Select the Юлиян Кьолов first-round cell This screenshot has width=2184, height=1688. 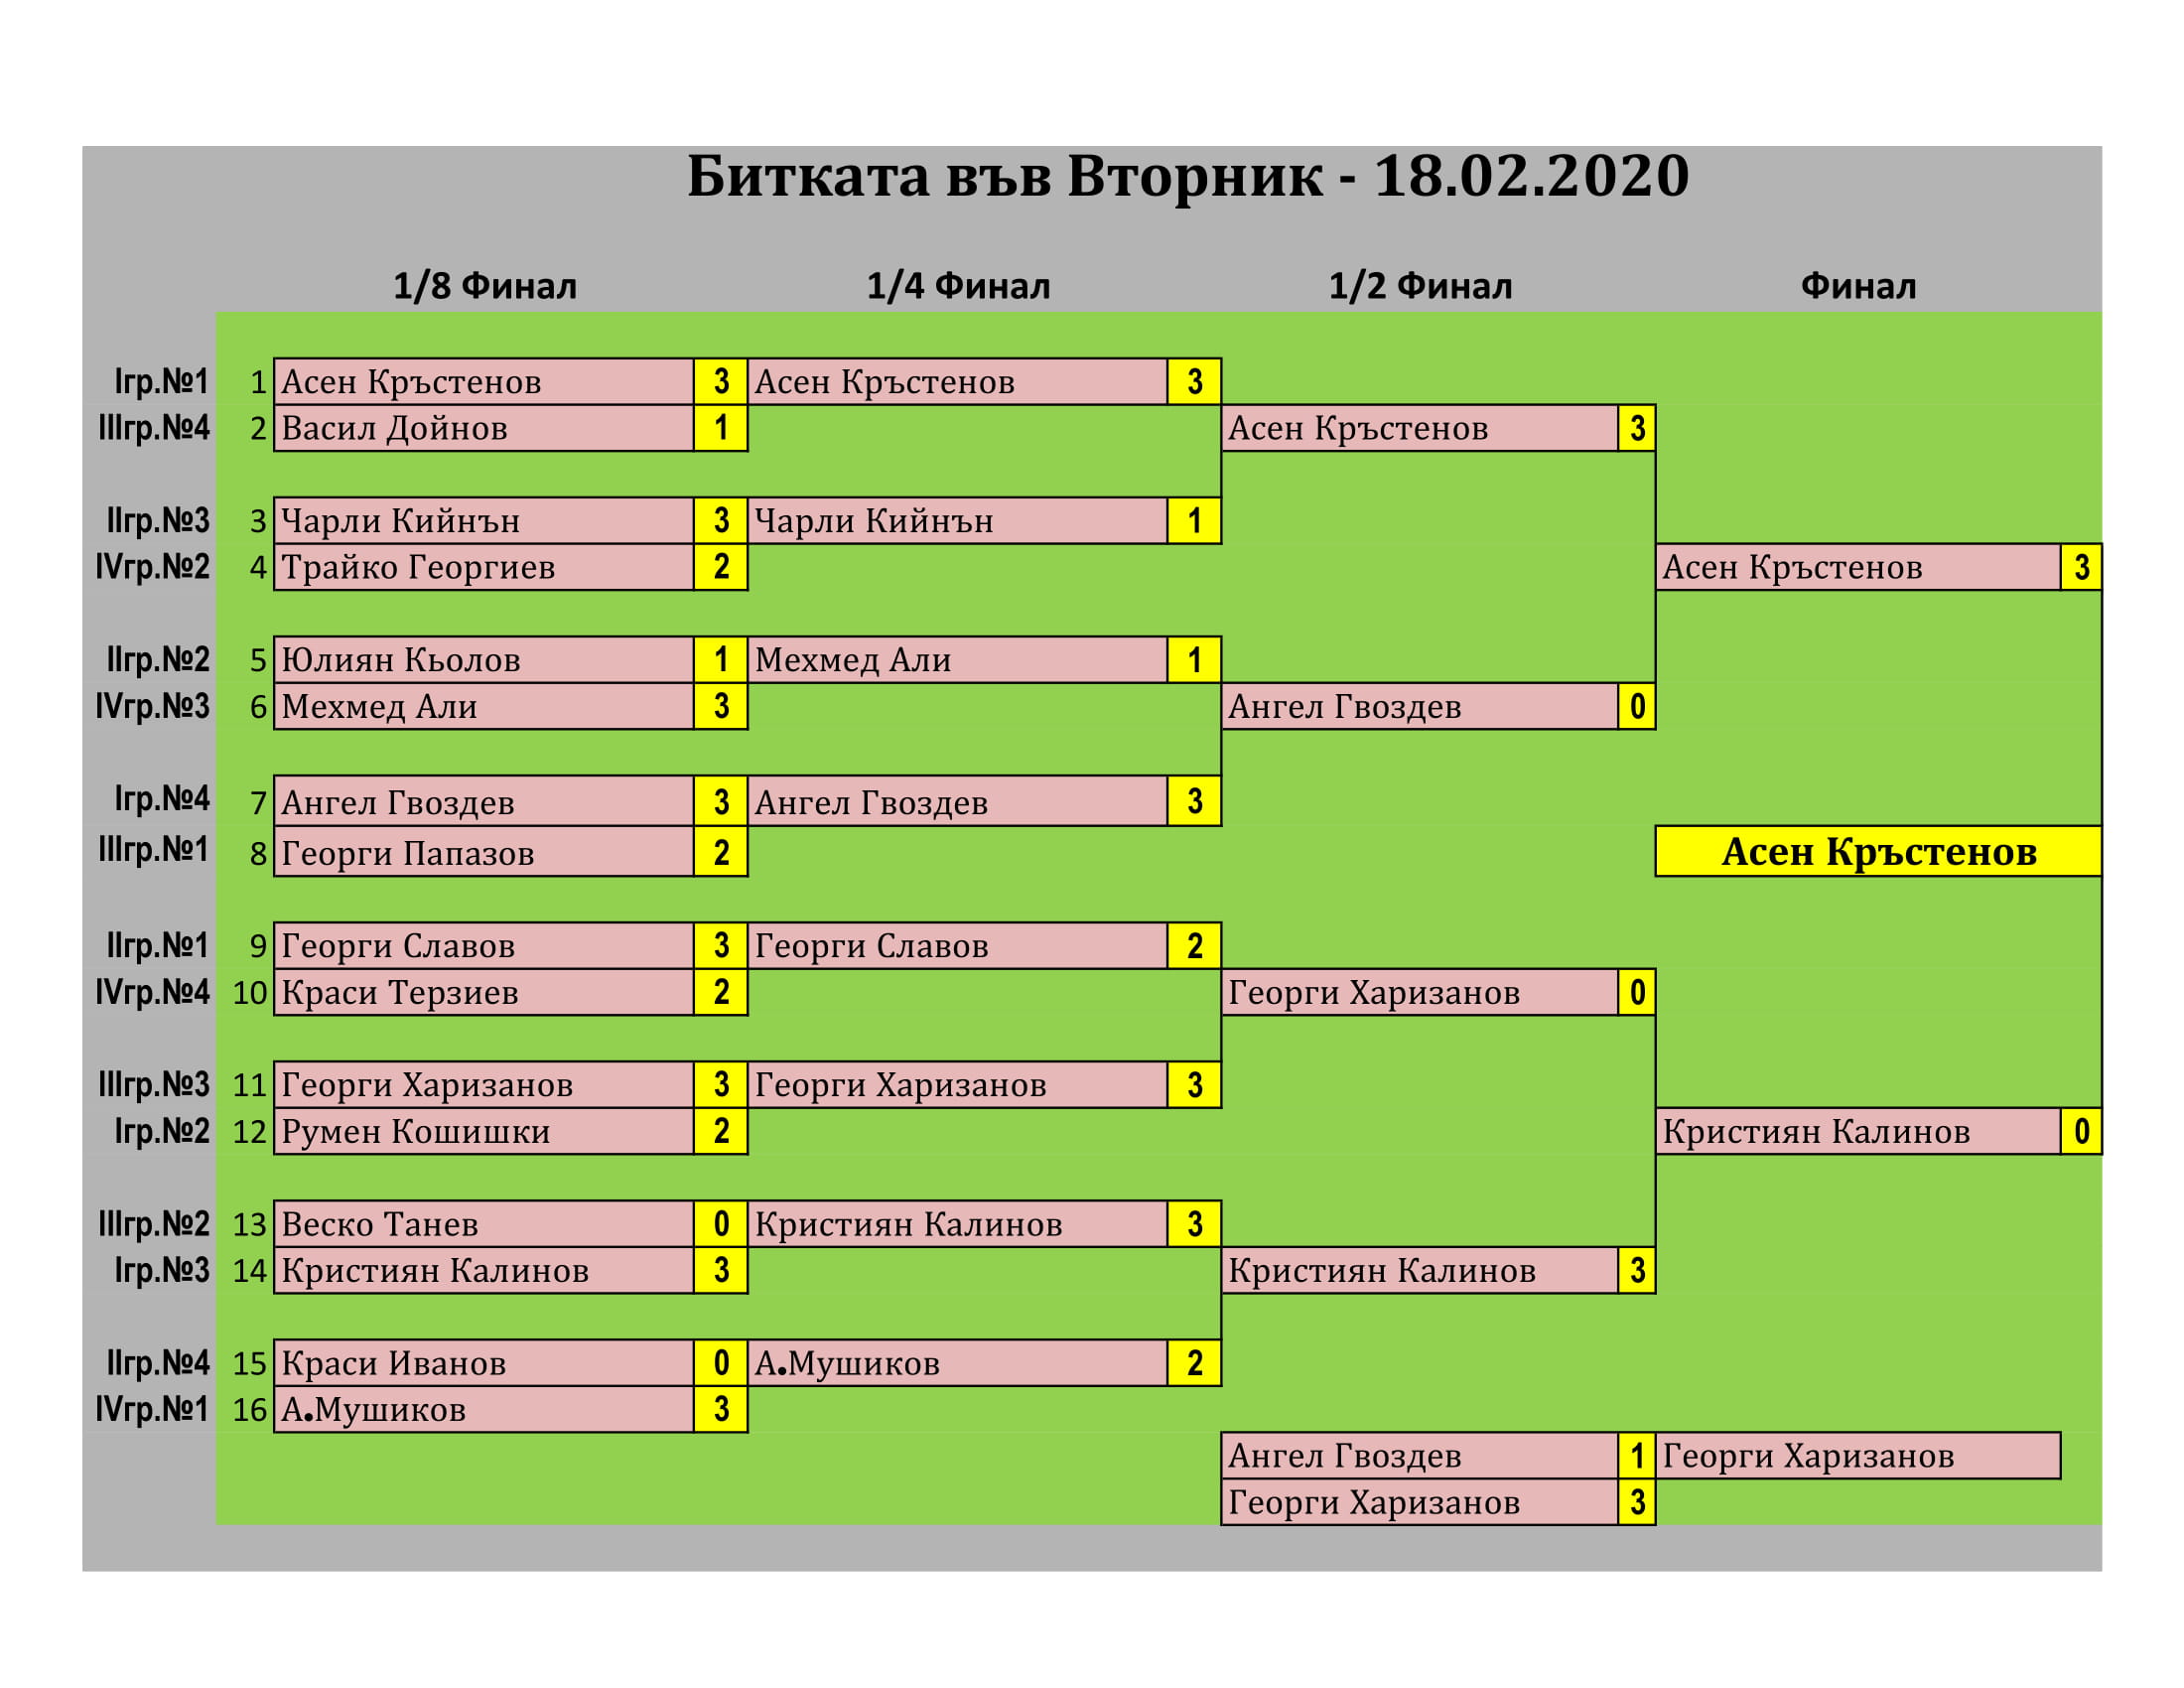[483, 660]
